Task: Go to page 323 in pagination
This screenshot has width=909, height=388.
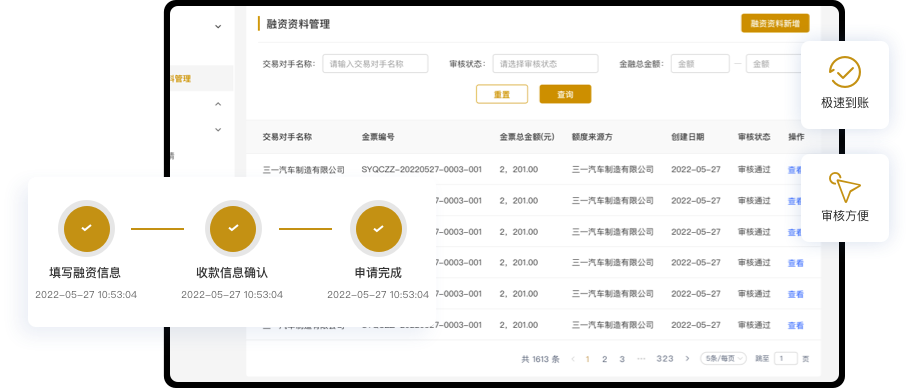Action: pos(665,359)
